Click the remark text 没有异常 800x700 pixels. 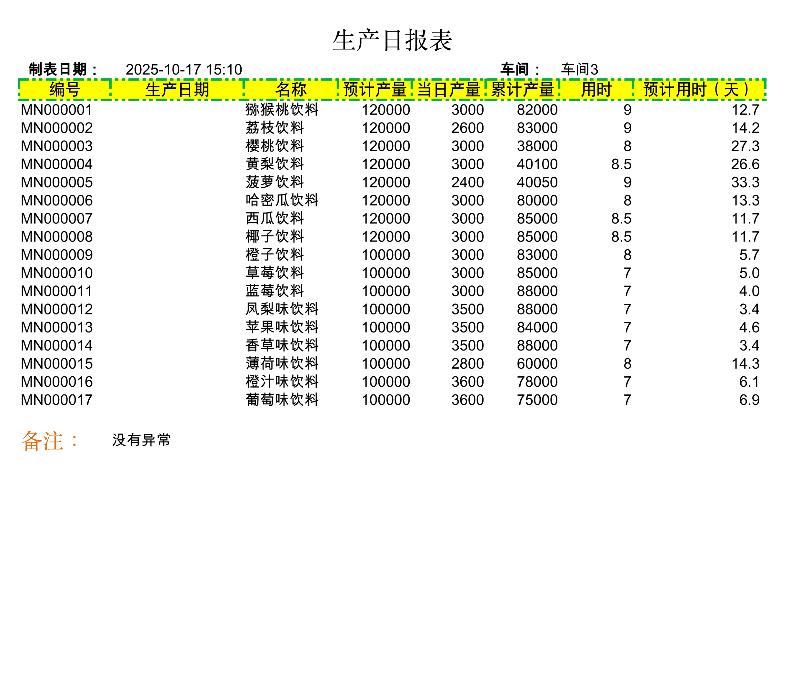pyautogui.click(x=141, y=440)
